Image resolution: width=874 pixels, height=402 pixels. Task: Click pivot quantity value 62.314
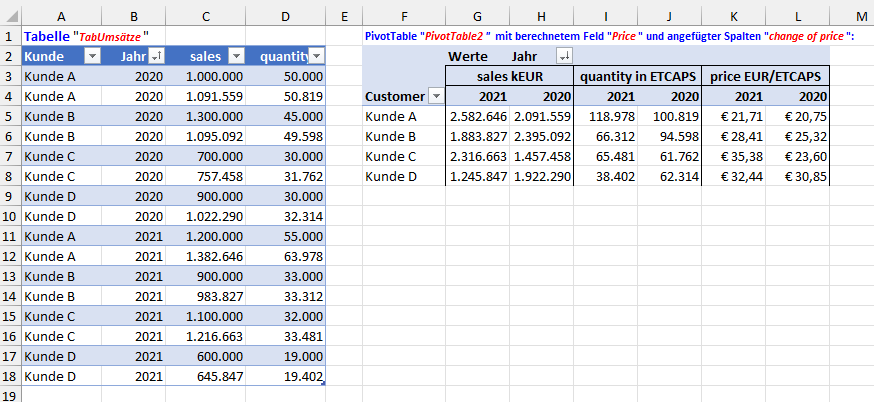coord(669,177)
